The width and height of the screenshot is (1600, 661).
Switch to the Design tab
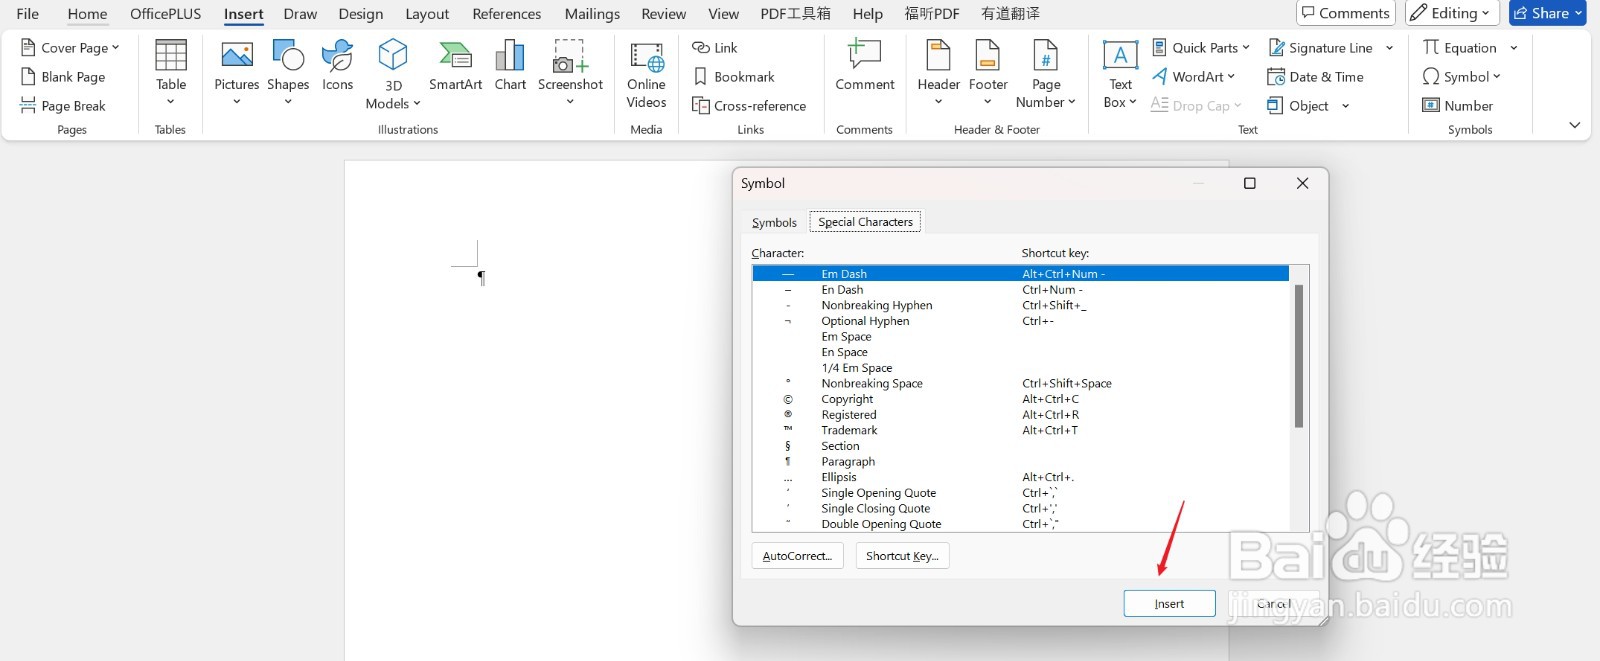point(361,14)
